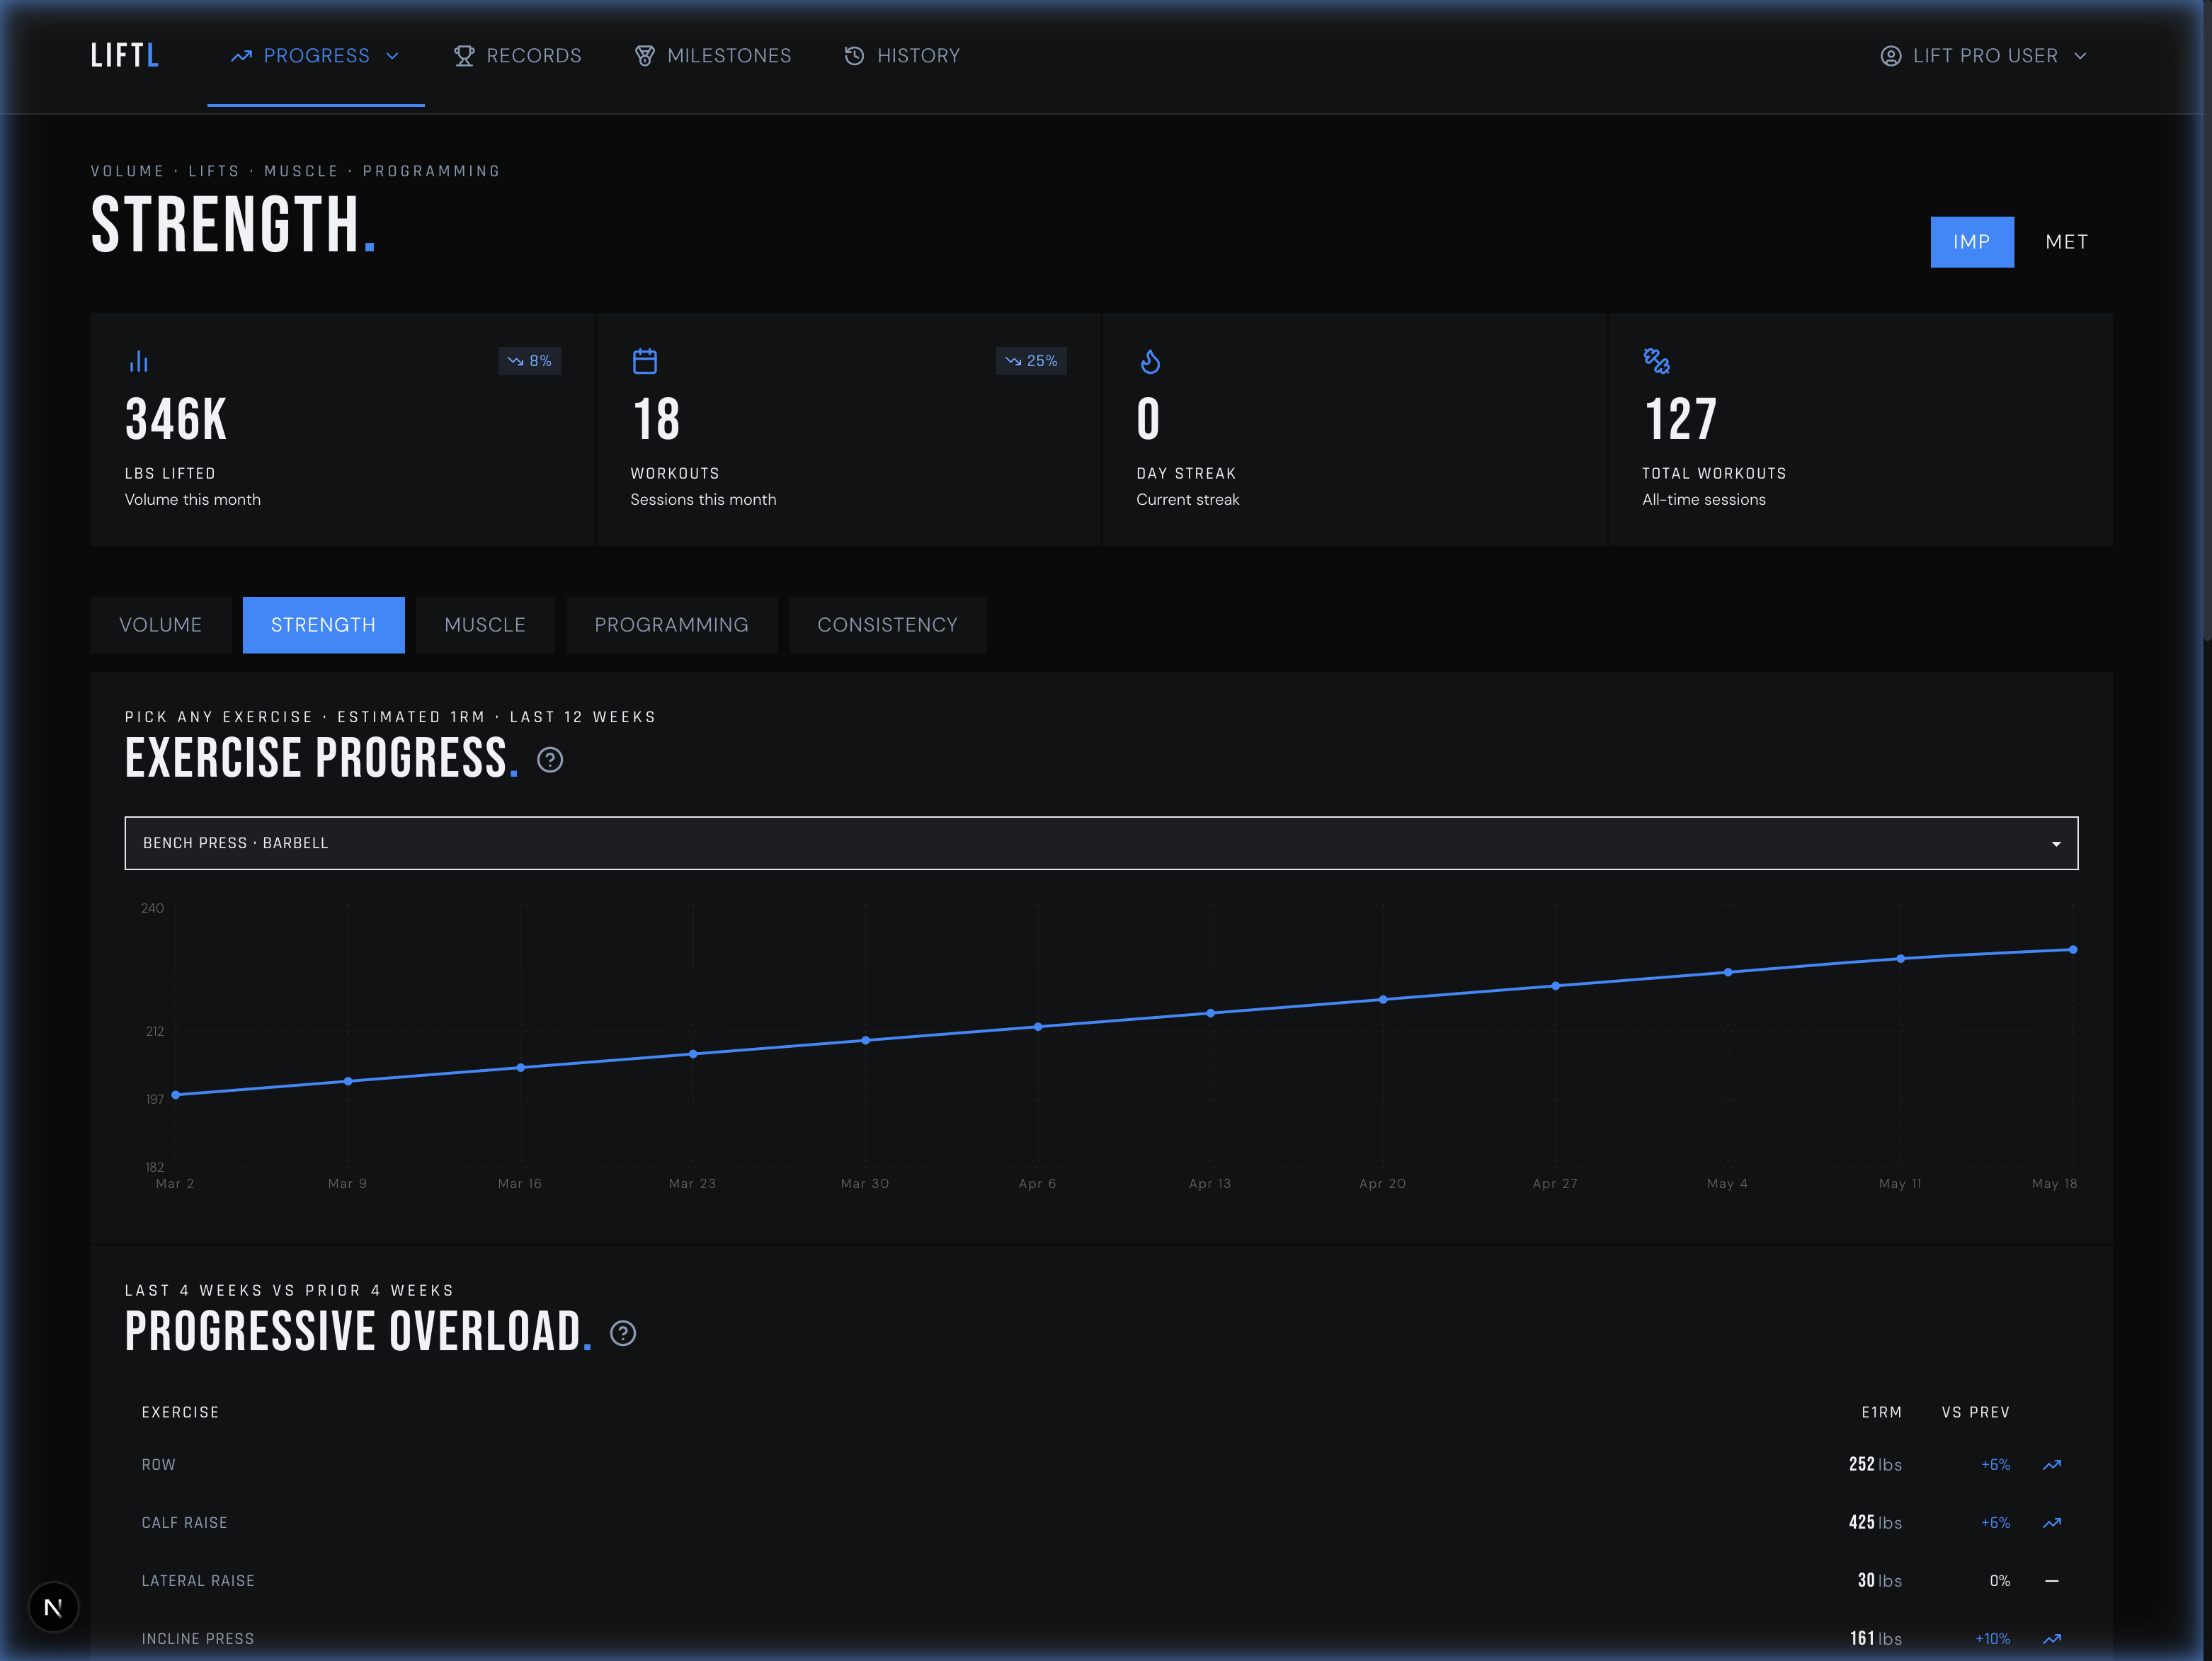Click the Records trophy icon
Image resolution: width=2212 pixels, height=1661 pixels.
coord(464,56)
